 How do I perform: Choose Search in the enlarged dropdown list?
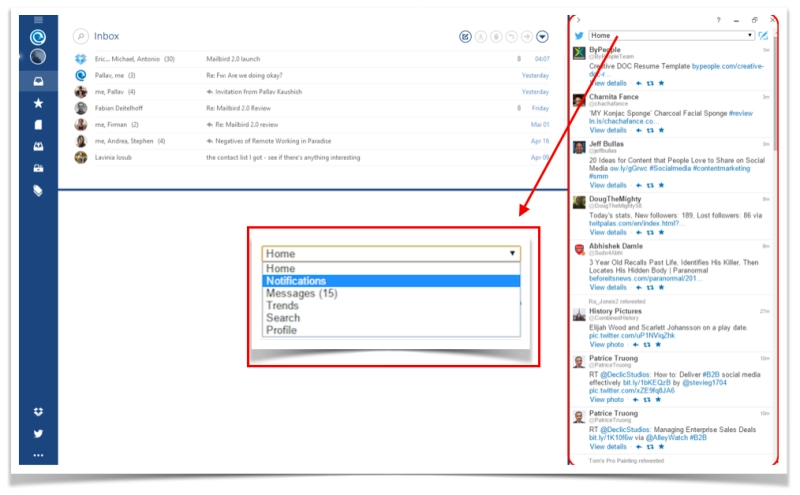pyautogui.click(x=391, y=318)
